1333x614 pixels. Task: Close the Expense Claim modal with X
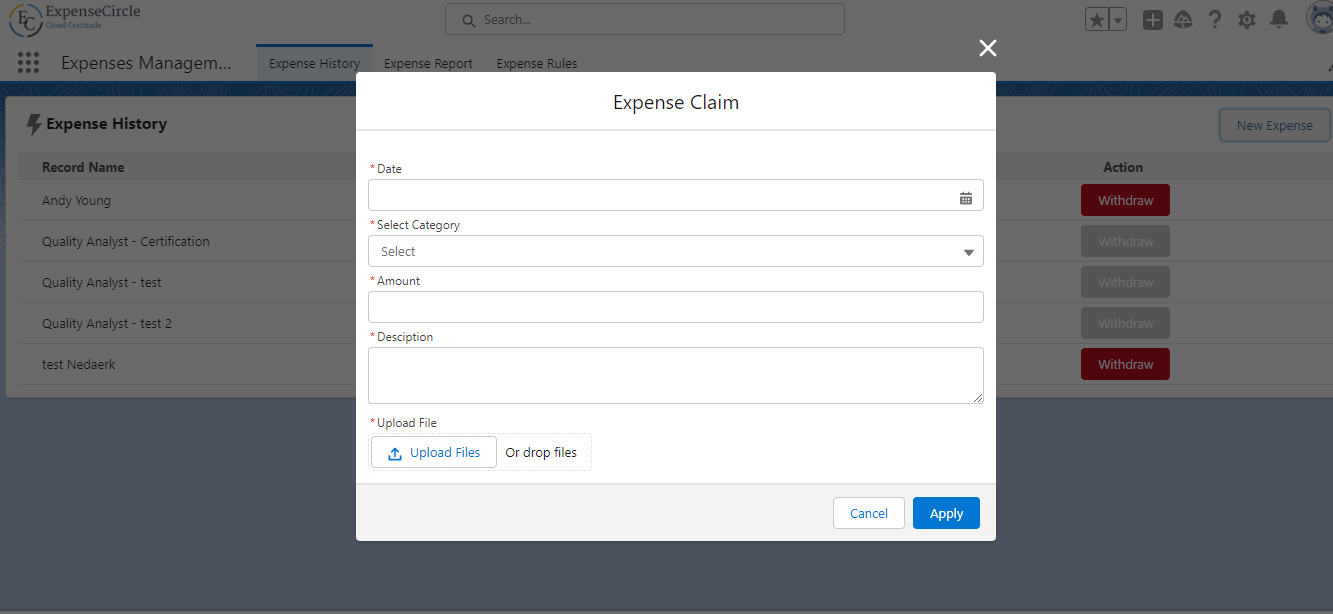[988, 48]
